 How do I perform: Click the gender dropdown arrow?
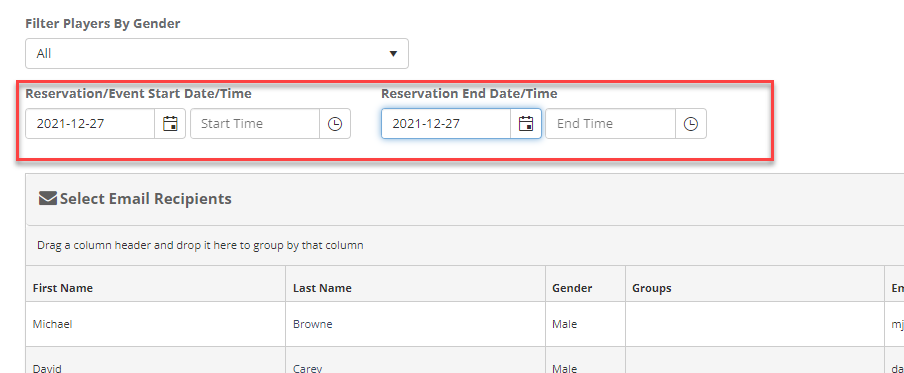coord(393,54)
